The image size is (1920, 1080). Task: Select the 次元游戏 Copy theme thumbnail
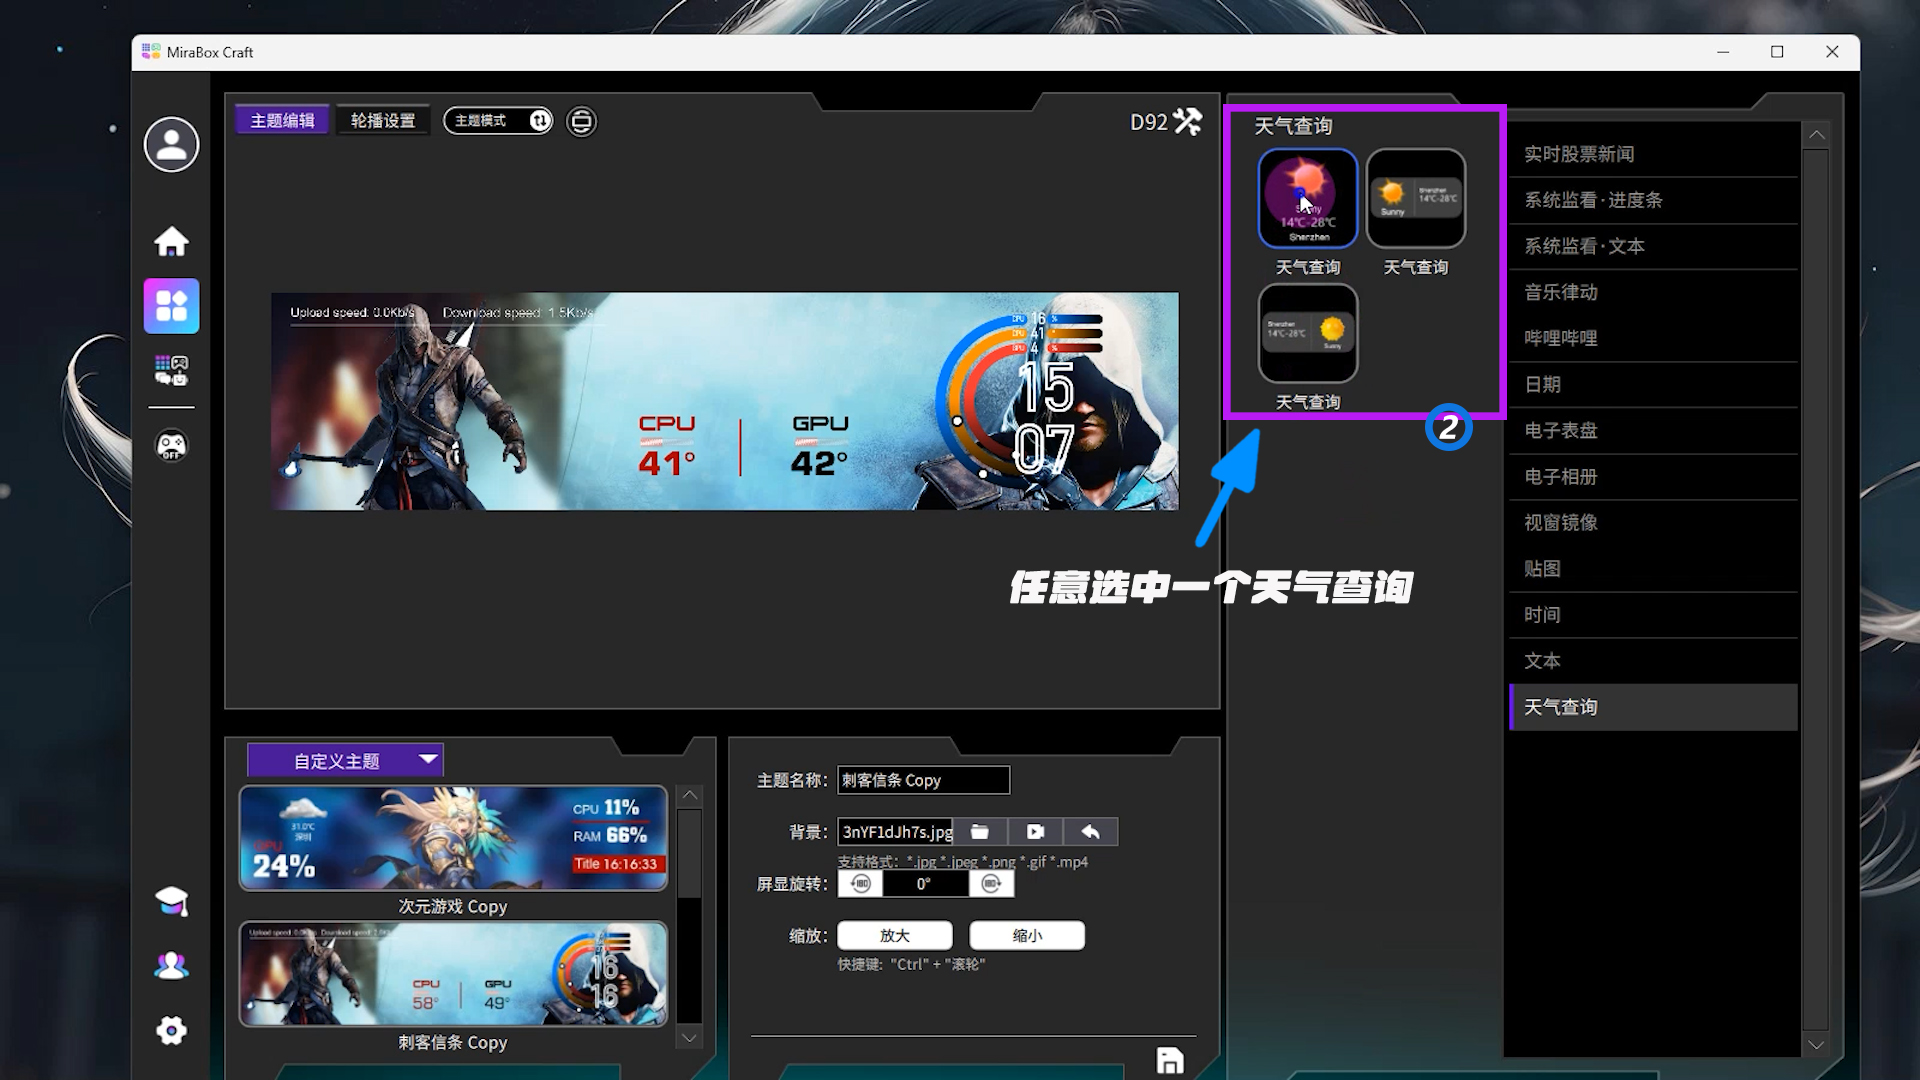pyautogui.click(x=453, y=838)
